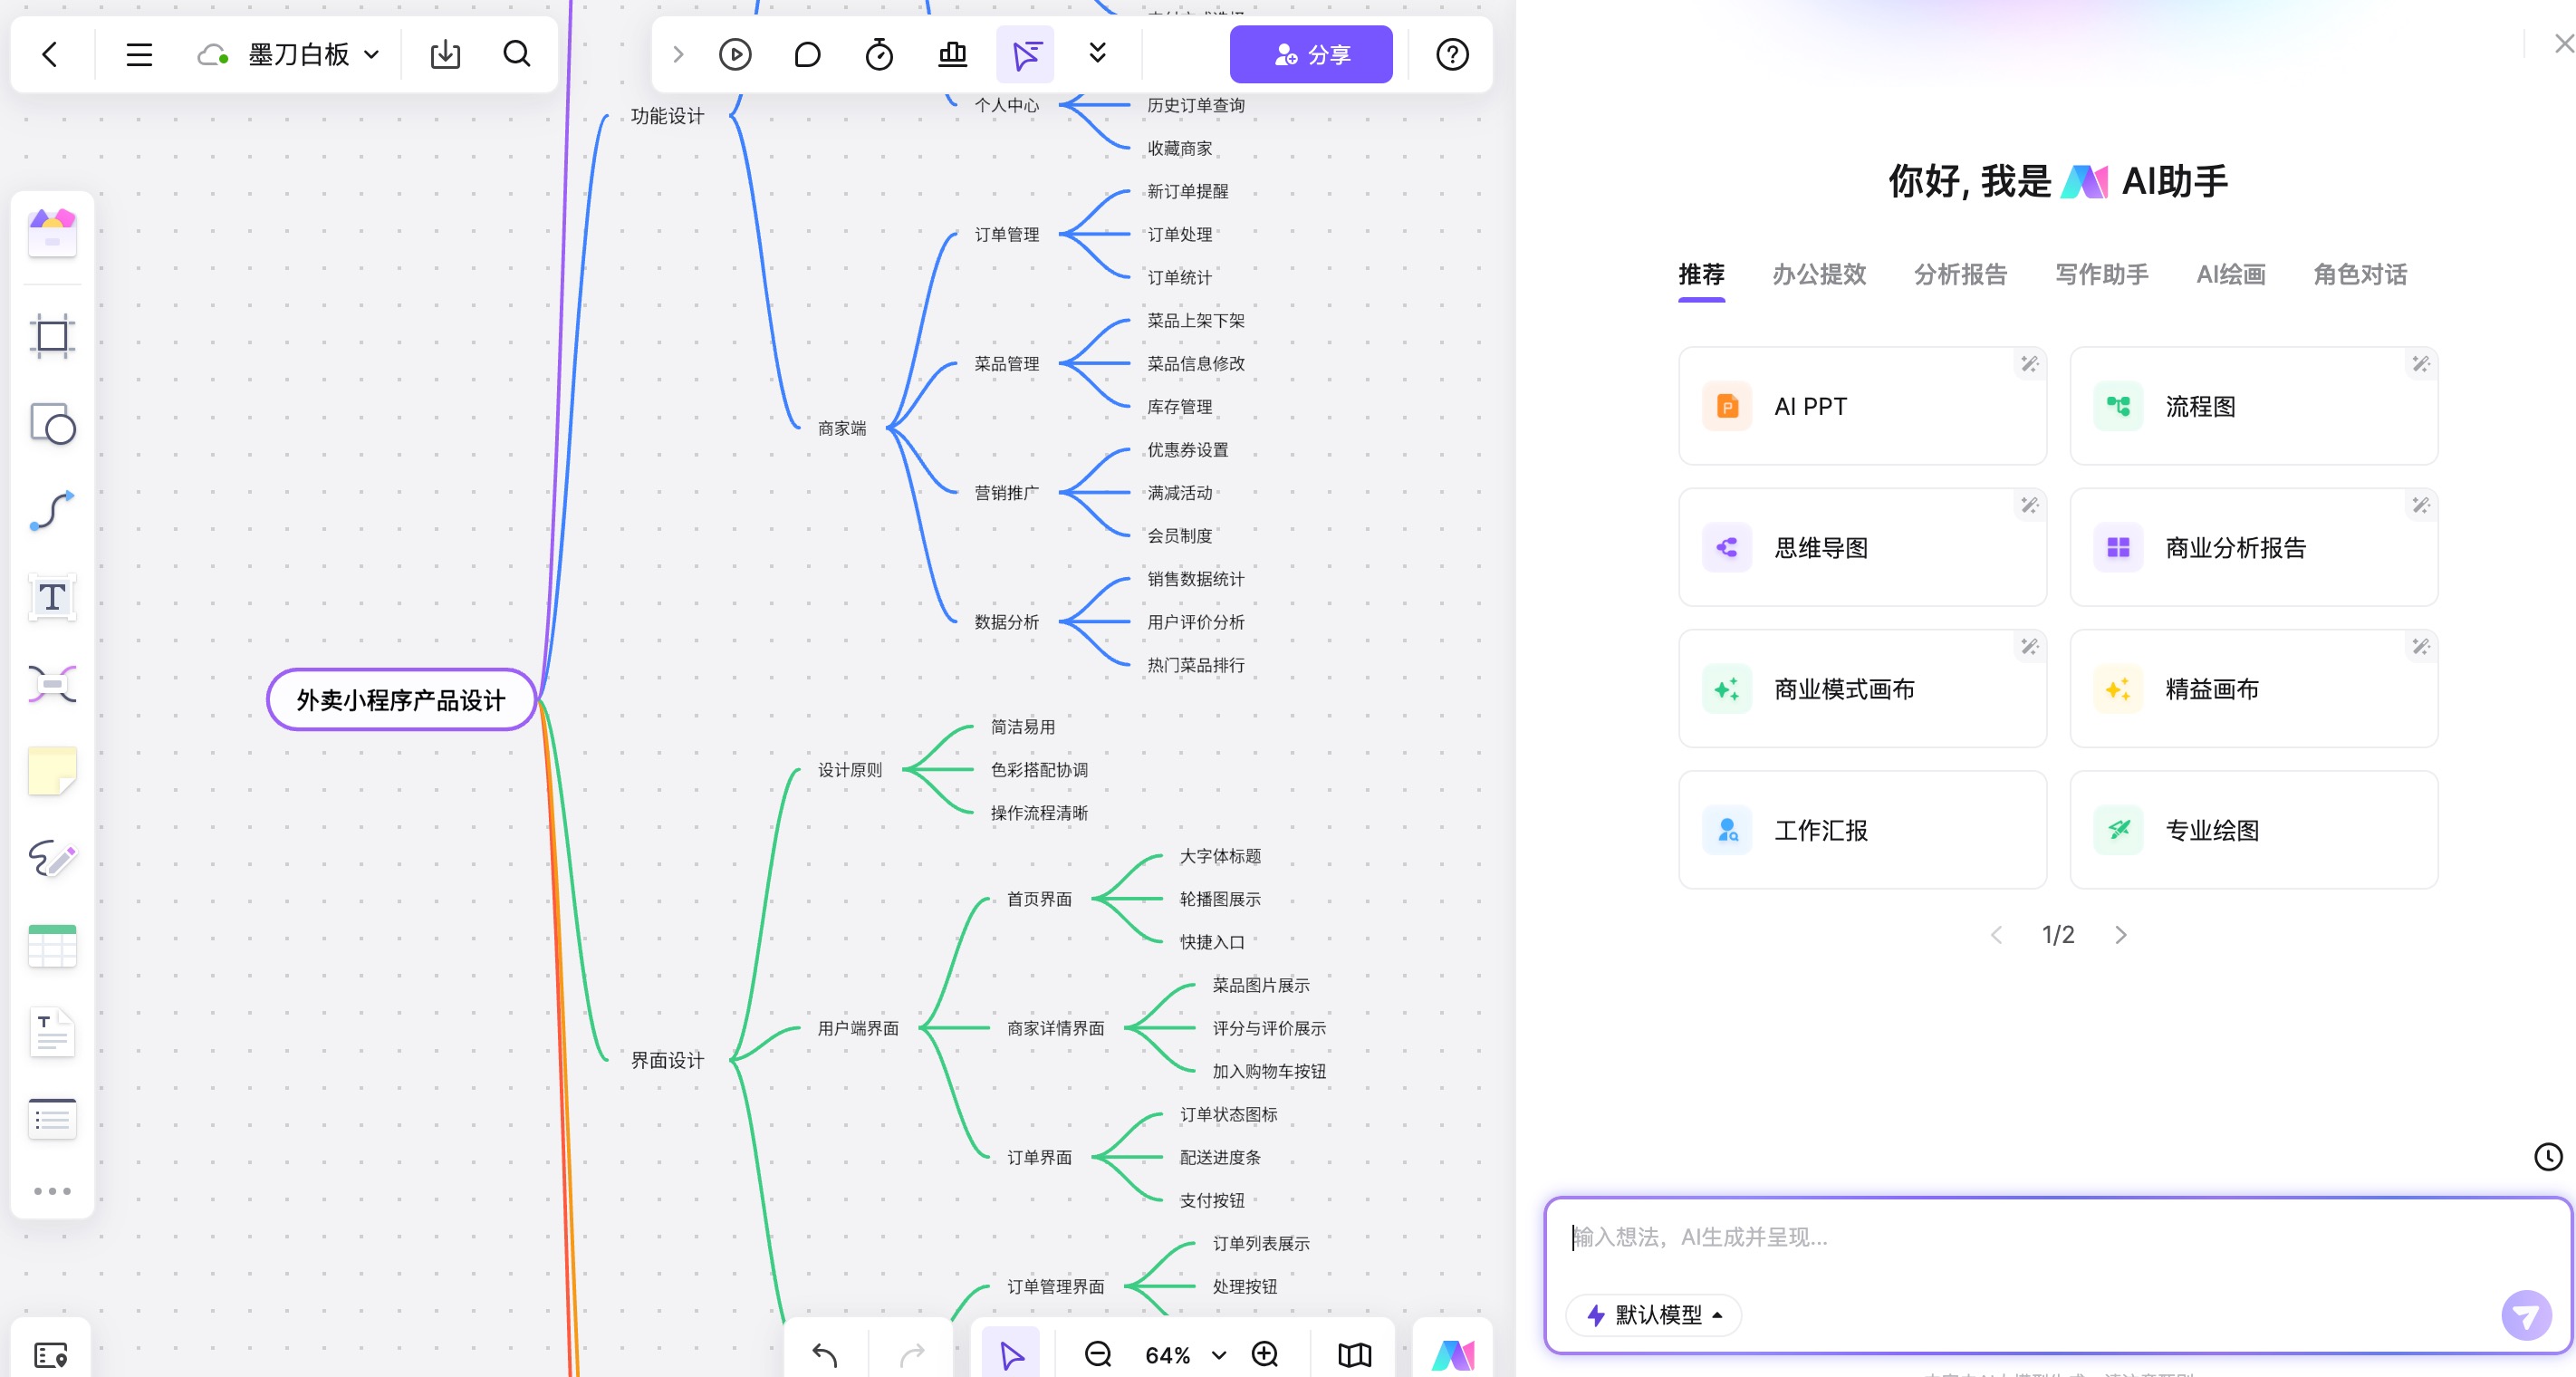Switch to the 办公提效 tab

pyautogui.click(x=1818, y=274)
